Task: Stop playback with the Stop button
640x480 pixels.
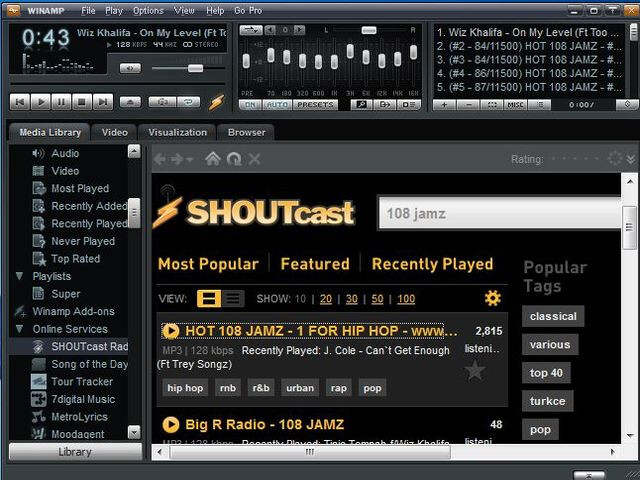Action: (82, 102)
